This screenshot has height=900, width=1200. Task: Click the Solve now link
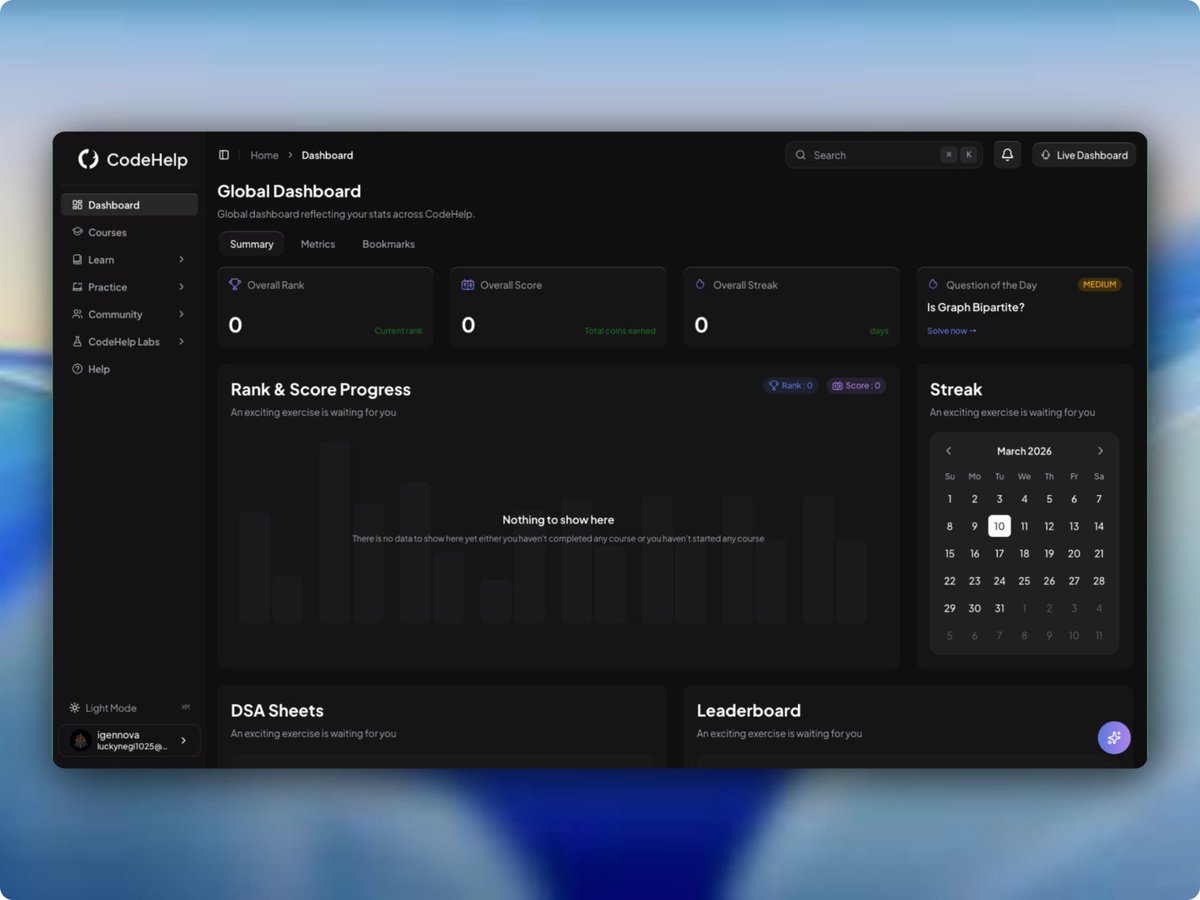coord(951,331)
